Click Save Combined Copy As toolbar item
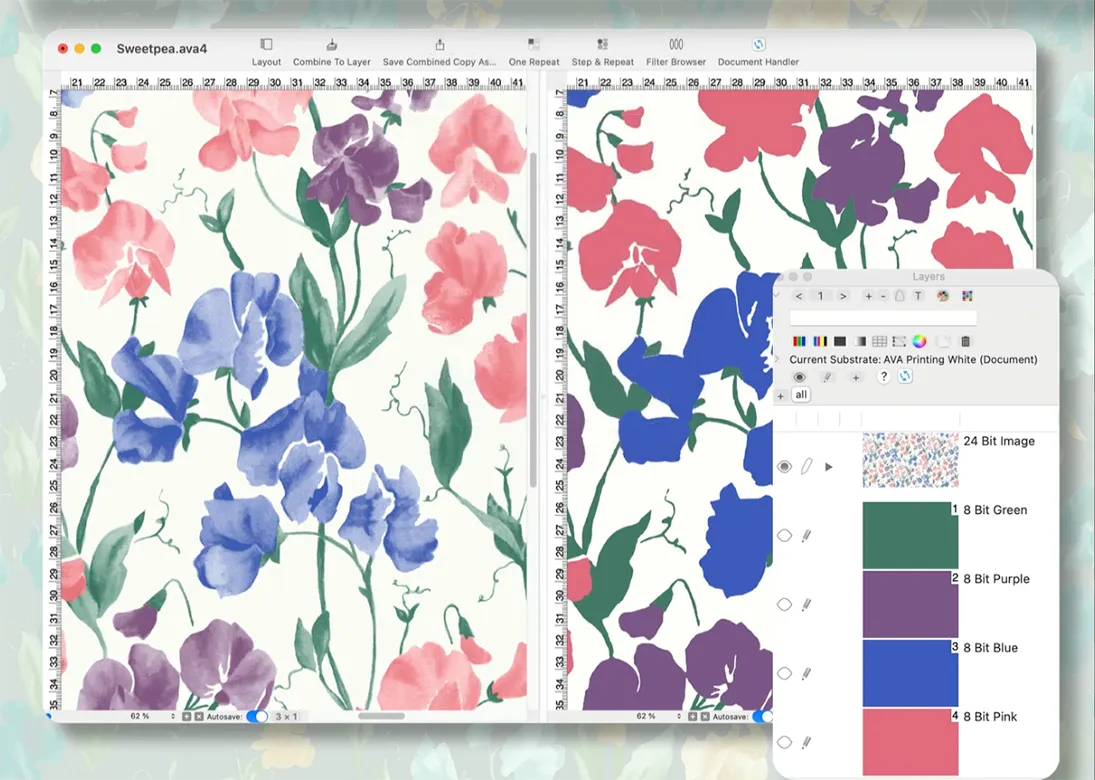1095x780 pixels. click(x=439, y=45)
